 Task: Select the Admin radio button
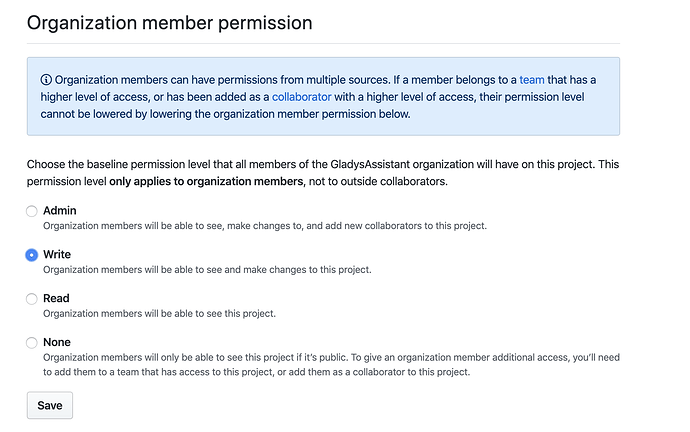pyautogui.click(x=32, y=211)
